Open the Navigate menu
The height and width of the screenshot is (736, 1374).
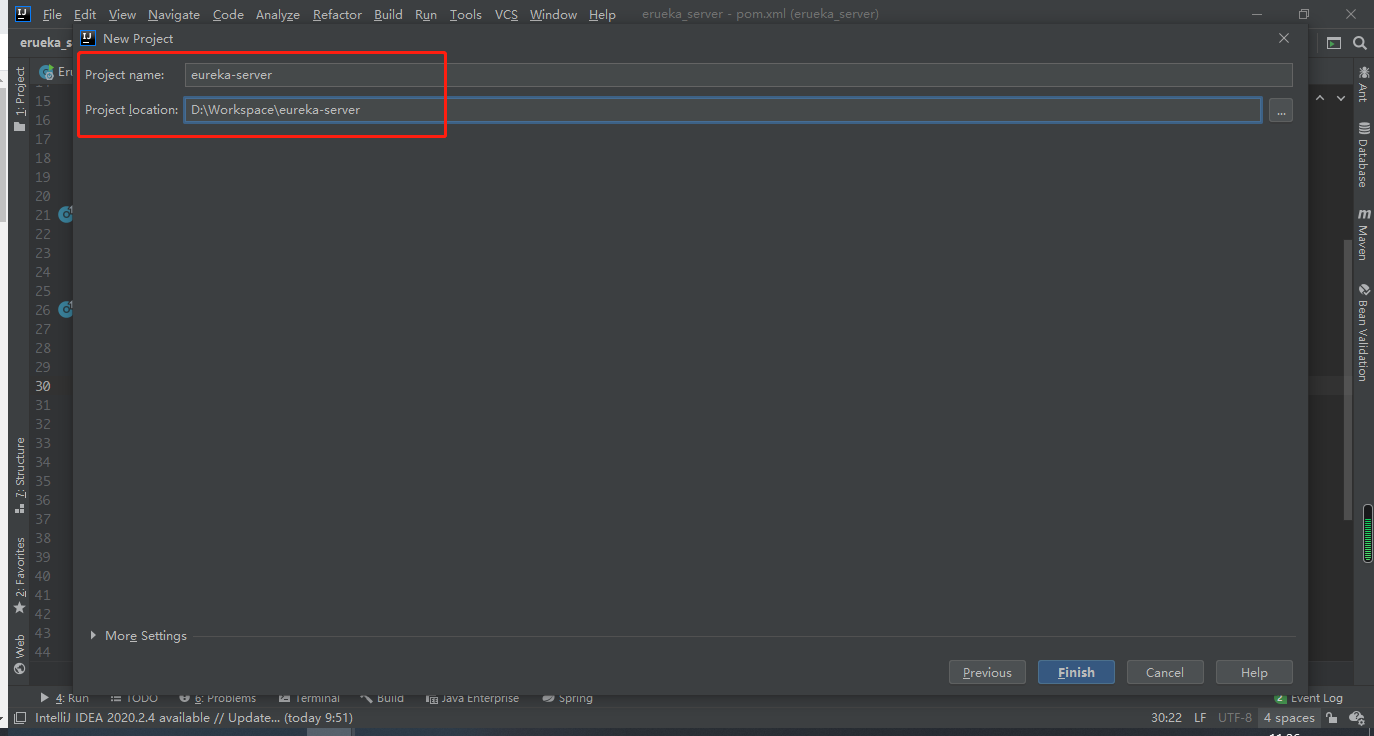coord(174,14)
